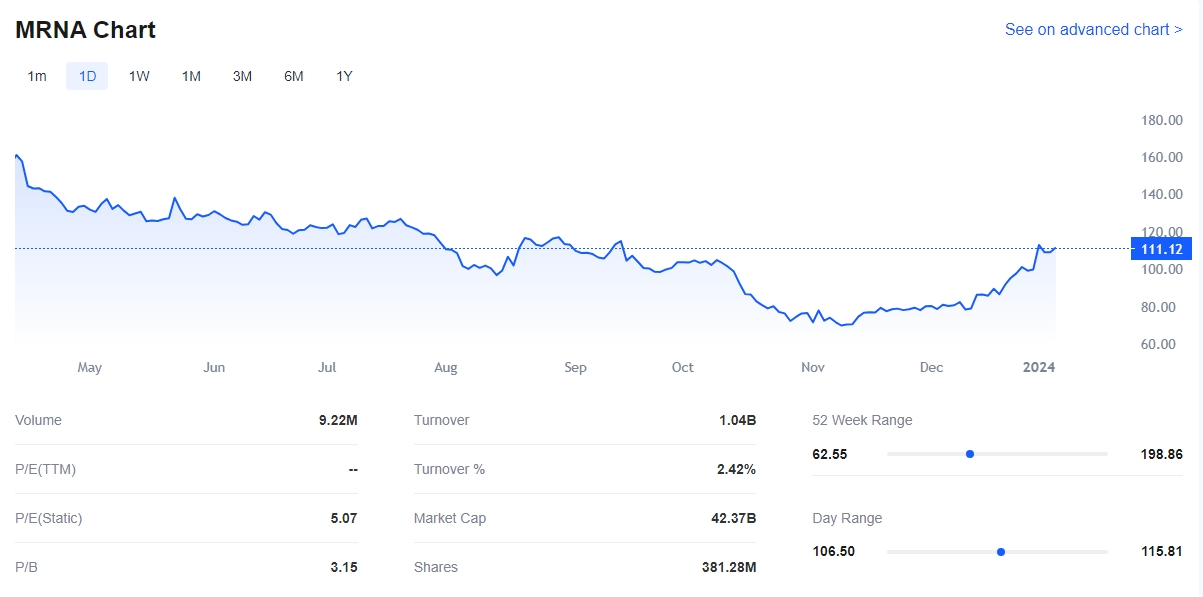Click the Volume value 9.22M

pyautogui.click(x=338, y=420)
